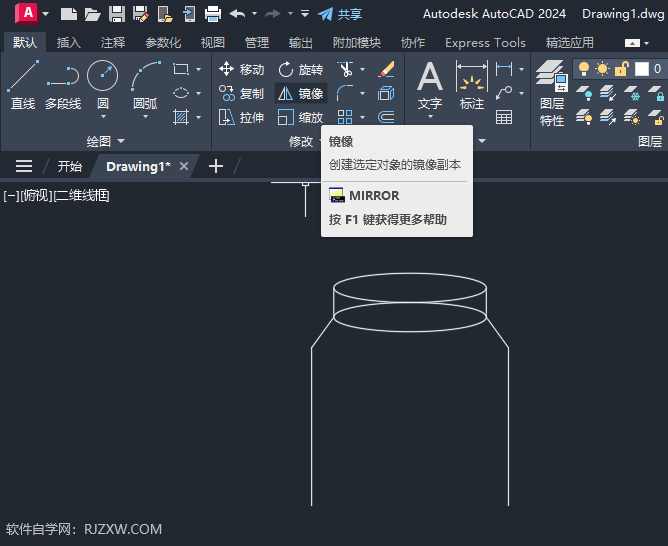Open the undo history dropdown arrow
Screen dimensions: 668x546
(x=254, y=14)
